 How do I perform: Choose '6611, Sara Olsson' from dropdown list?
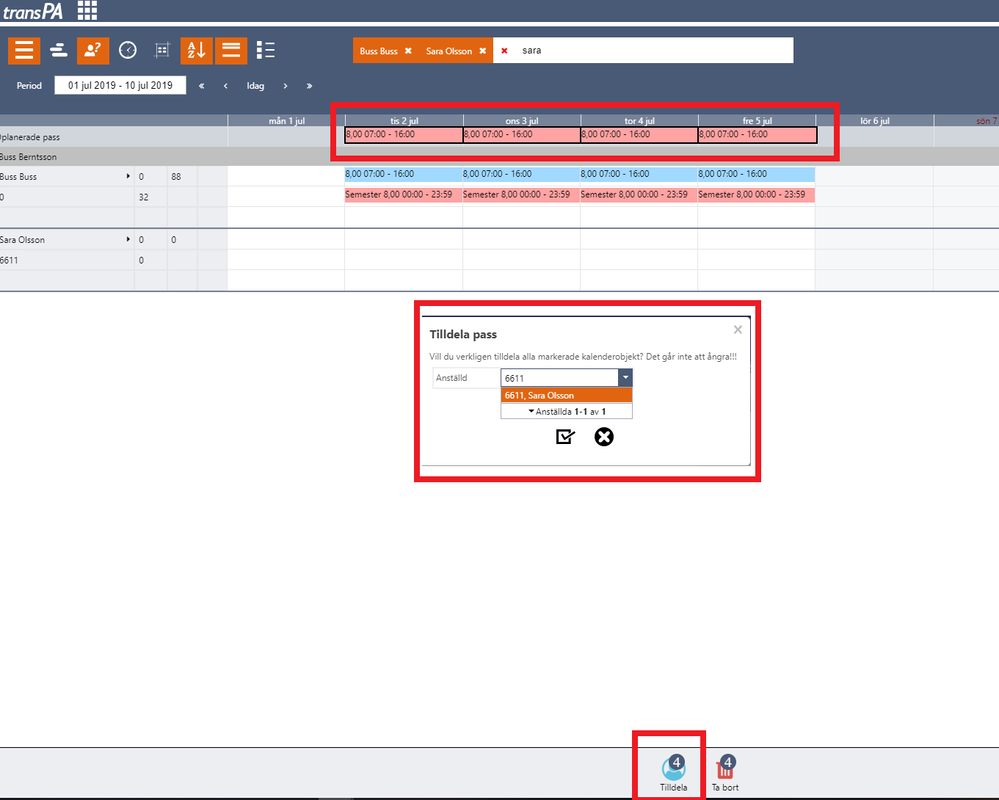coord(566,396)
